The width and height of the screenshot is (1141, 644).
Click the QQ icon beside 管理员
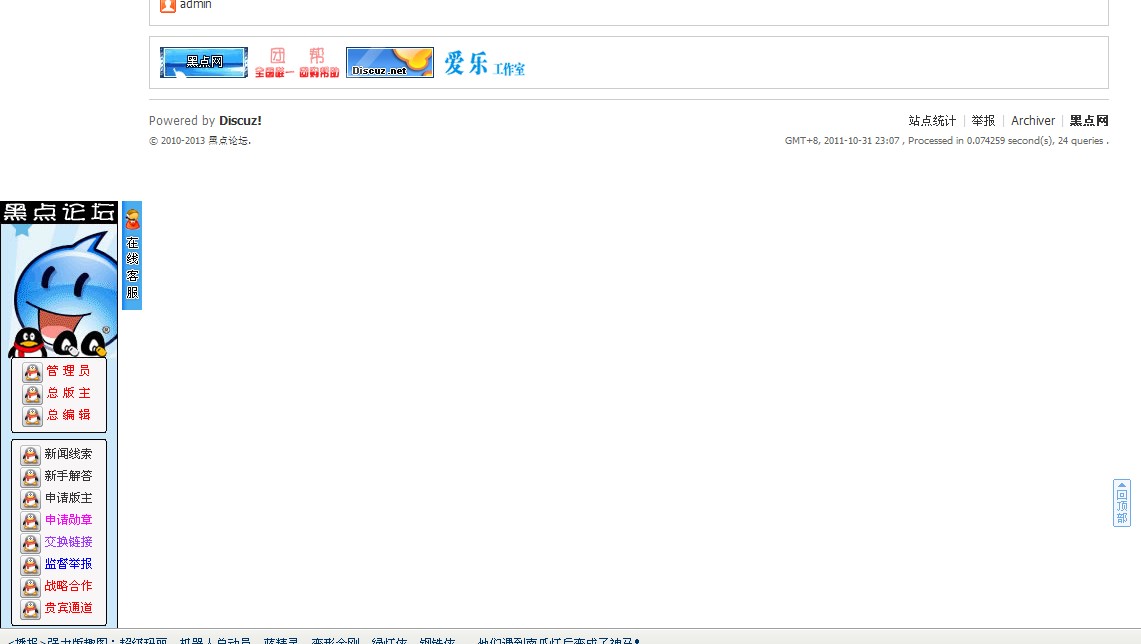pyautogui.click(x=32, y=372)
